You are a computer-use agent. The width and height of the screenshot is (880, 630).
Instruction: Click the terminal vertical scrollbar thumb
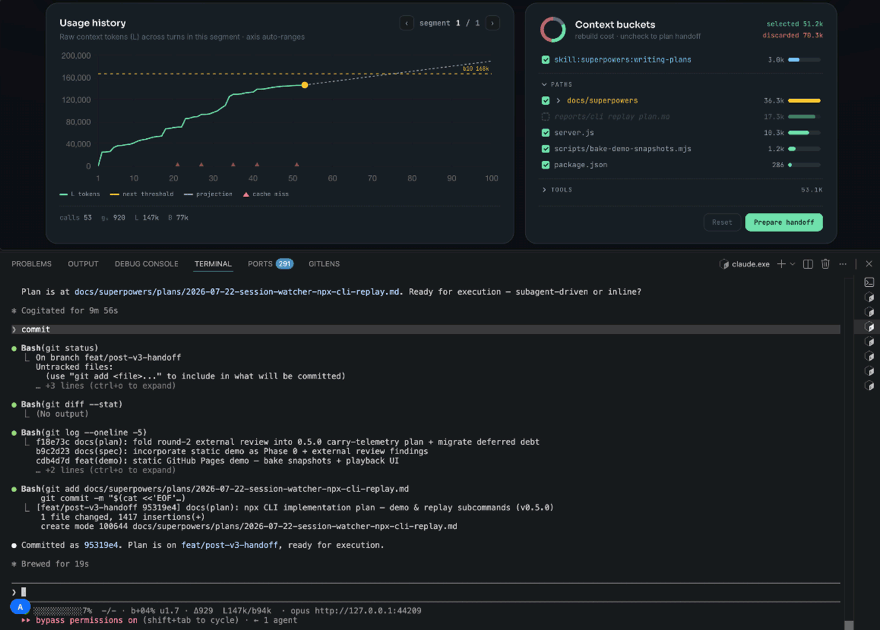[x=849, y=625]
